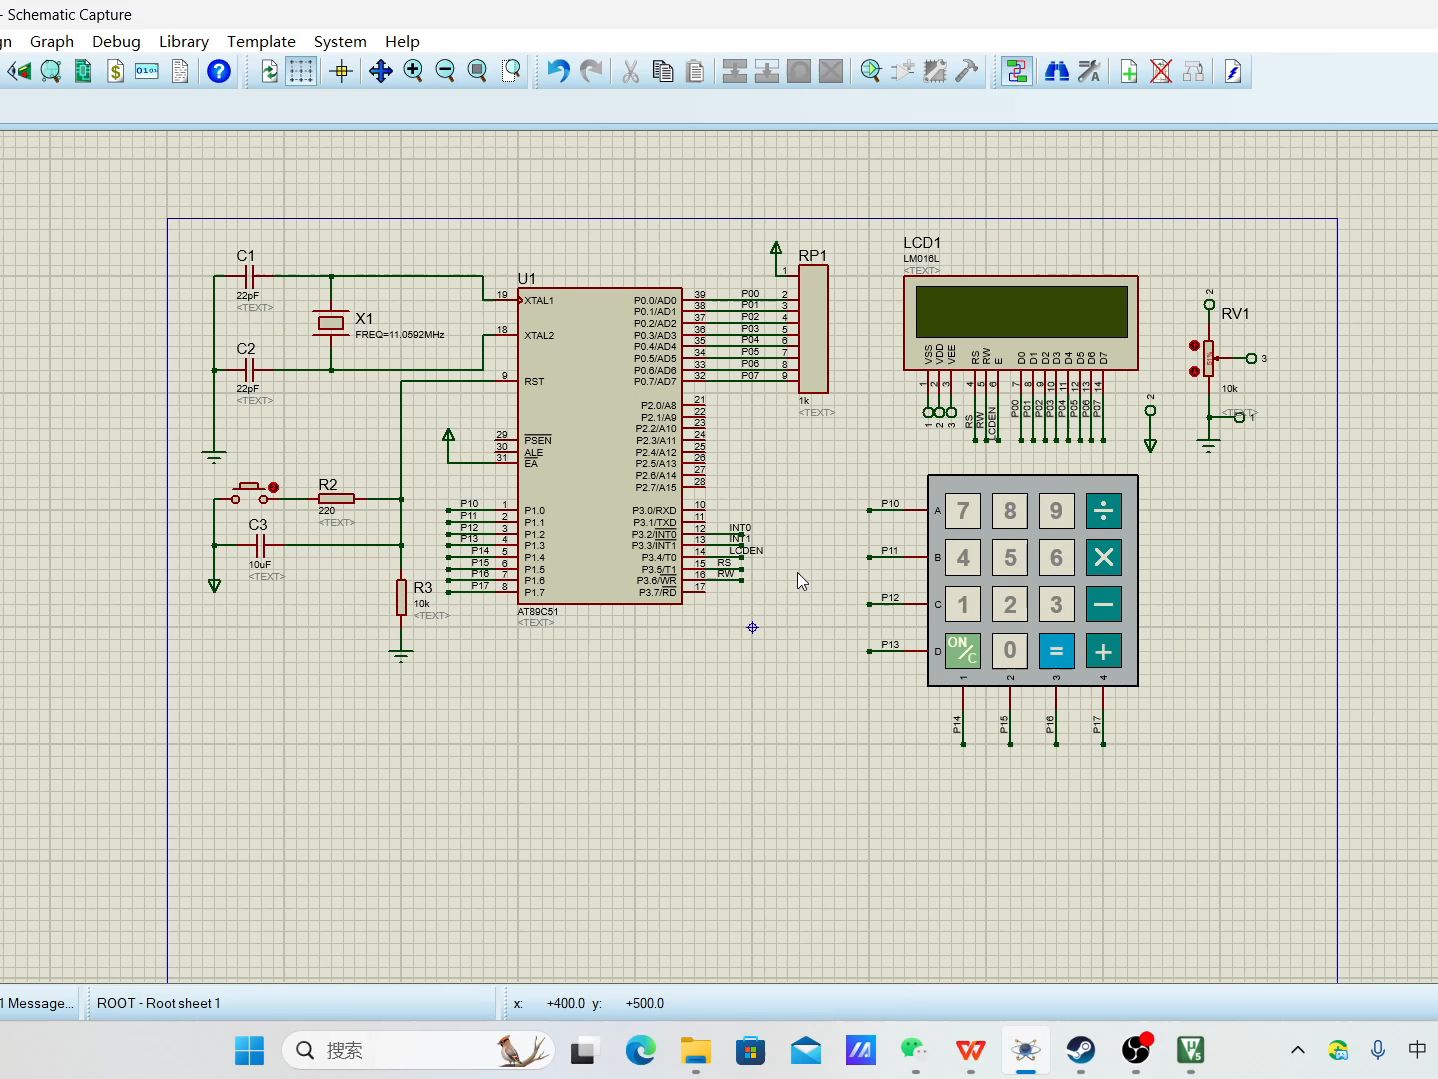Click the Zoom Out magnifier icon

pyautogui.click(x=445, y=71)
